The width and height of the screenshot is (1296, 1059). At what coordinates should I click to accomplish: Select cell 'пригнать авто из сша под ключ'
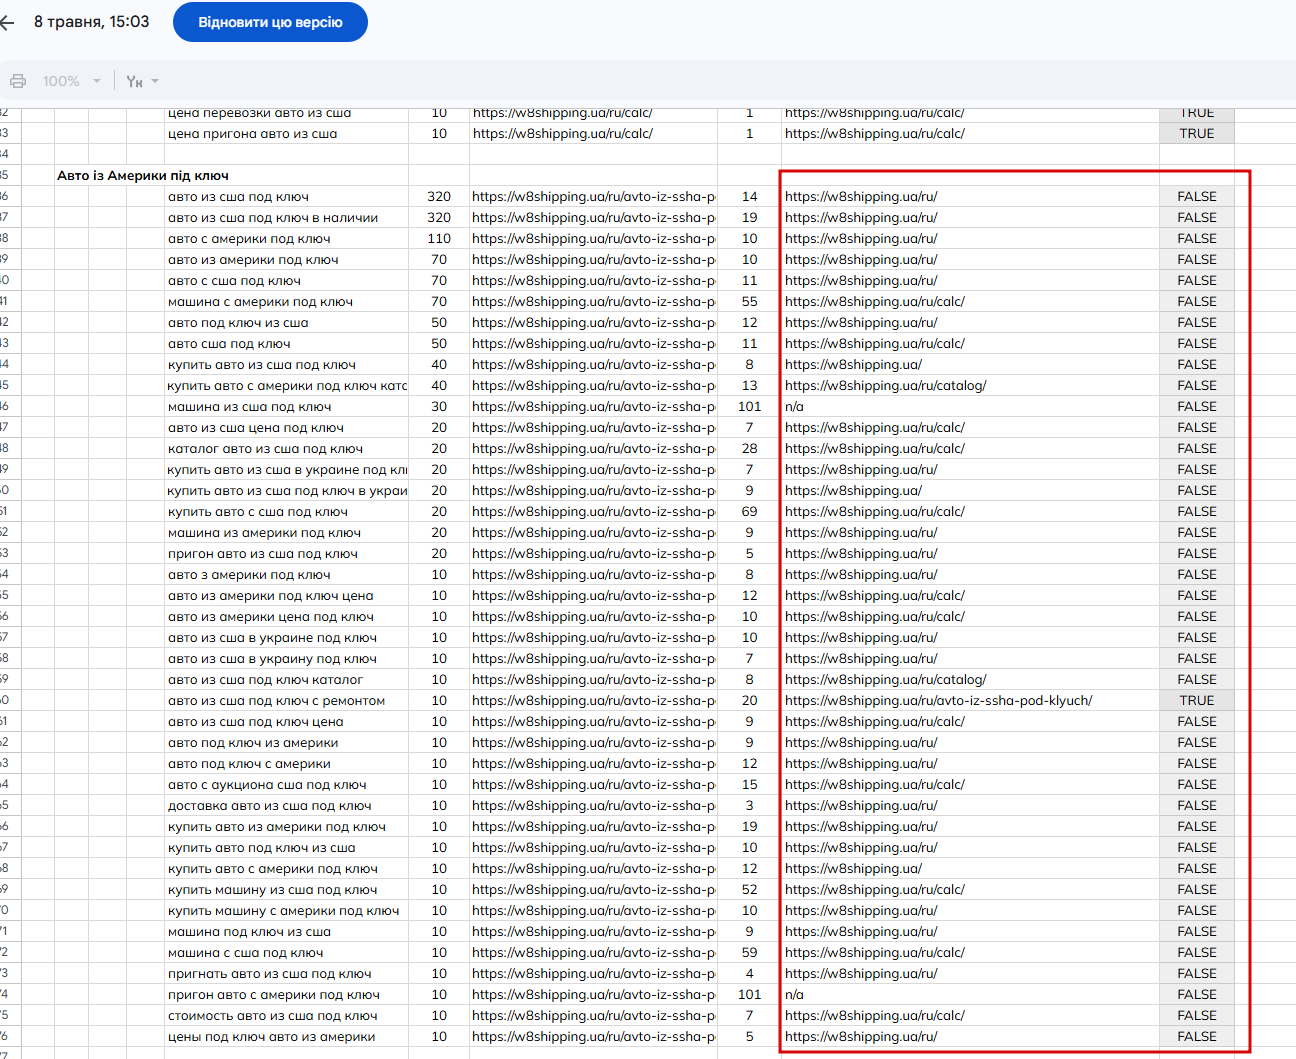(x=269, y=974)
